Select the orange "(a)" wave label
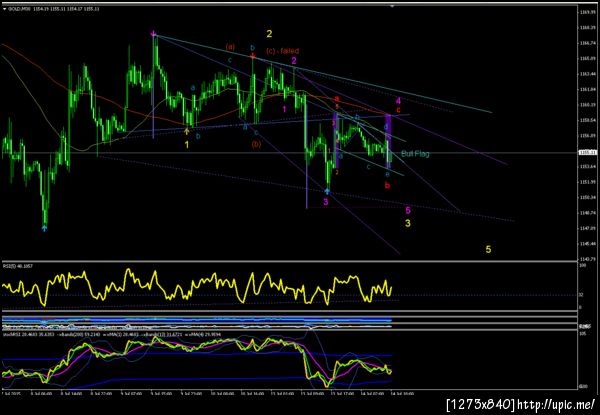600x415 pixels. tap(230, 47)
